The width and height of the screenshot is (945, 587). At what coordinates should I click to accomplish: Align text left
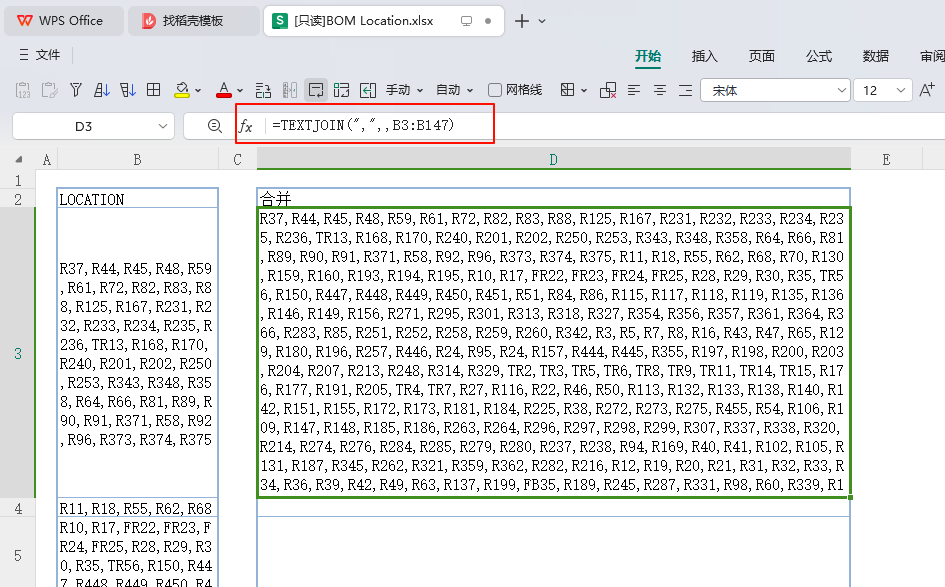pyautogui.click(x=634, y=90)
